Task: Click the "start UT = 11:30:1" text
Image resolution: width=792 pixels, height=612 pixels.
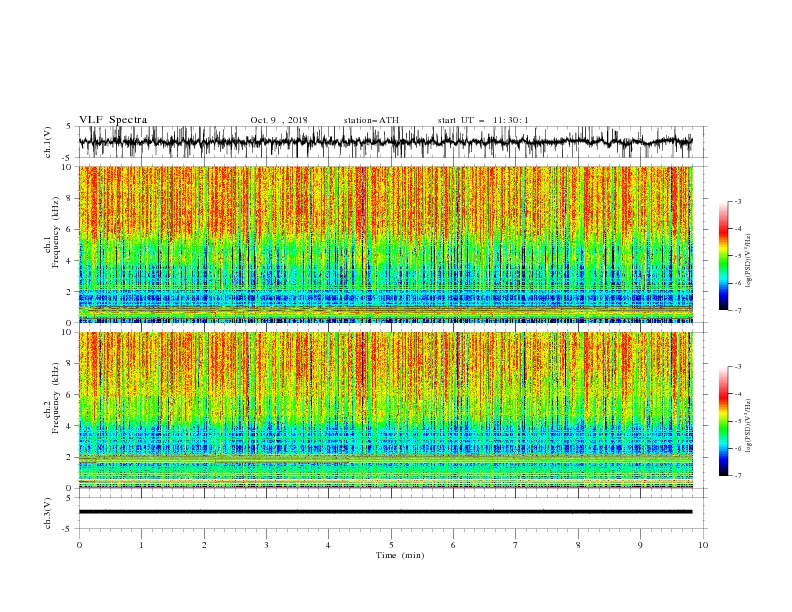Action: (x=483, y=120)
